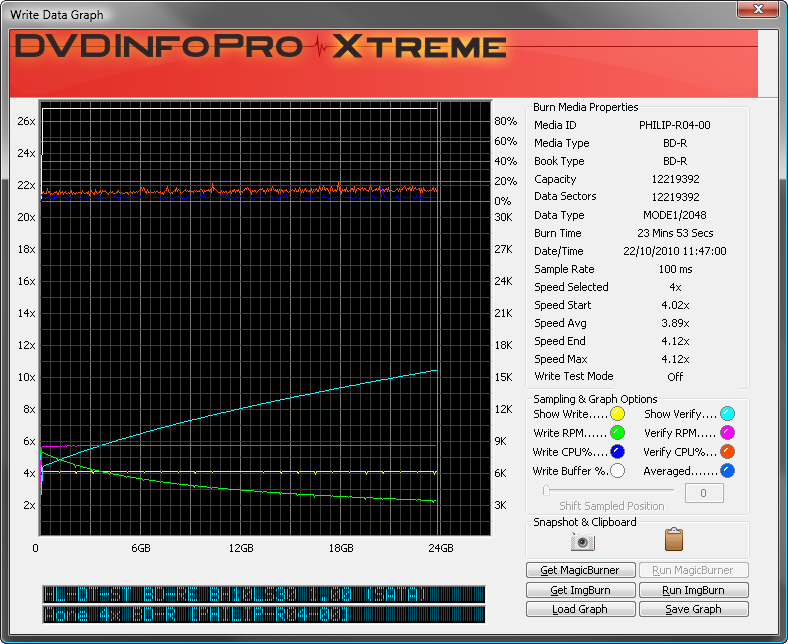Click the snapshot camera icon
Image resolution: width=788 pixels, height=644 pixels.
click(582, 541)
